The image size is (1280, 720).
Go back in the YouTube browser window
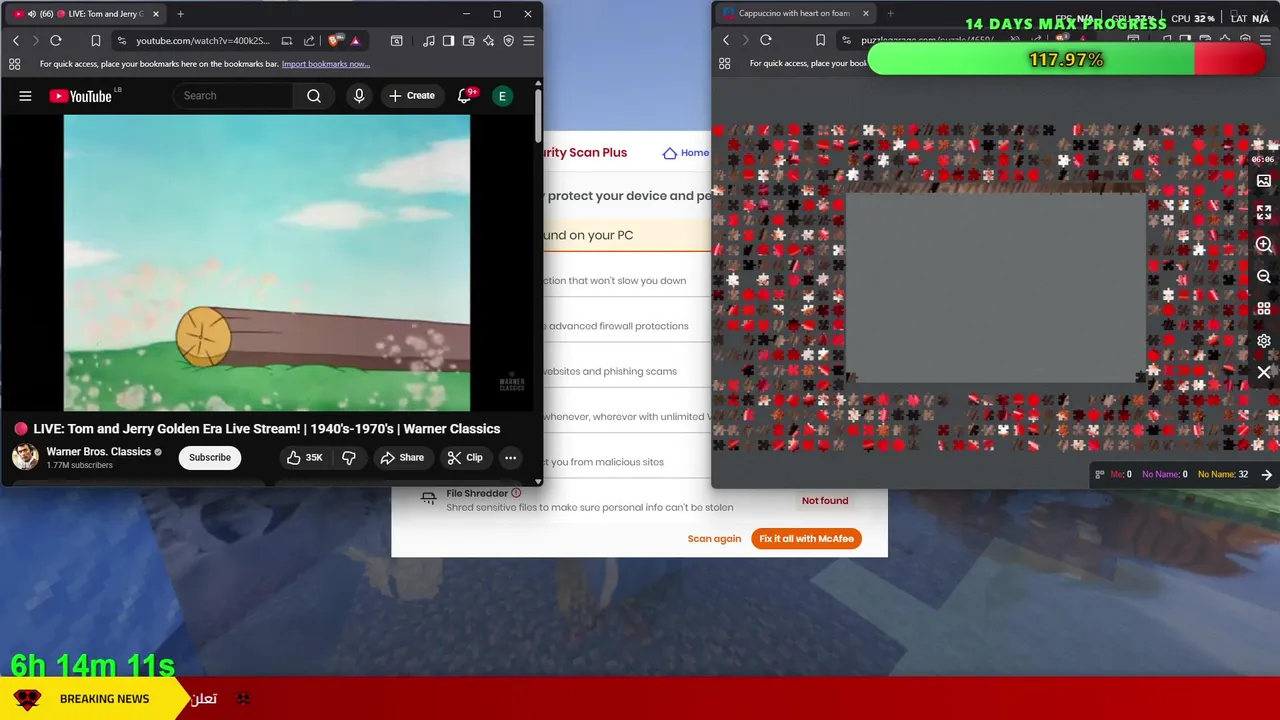click(x=16, y=41)
